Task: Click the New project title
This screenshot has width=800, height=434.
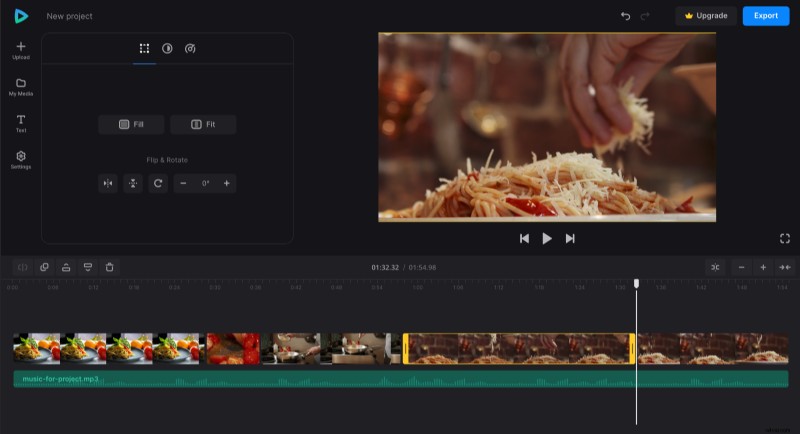Action: [69, 16]
